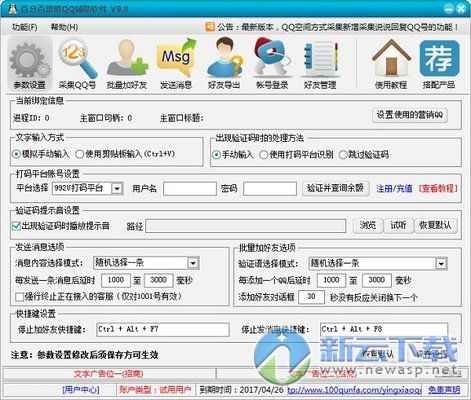Click add-QQ delay minimum 1000 field
471x400 pixels.
[331, 280]
